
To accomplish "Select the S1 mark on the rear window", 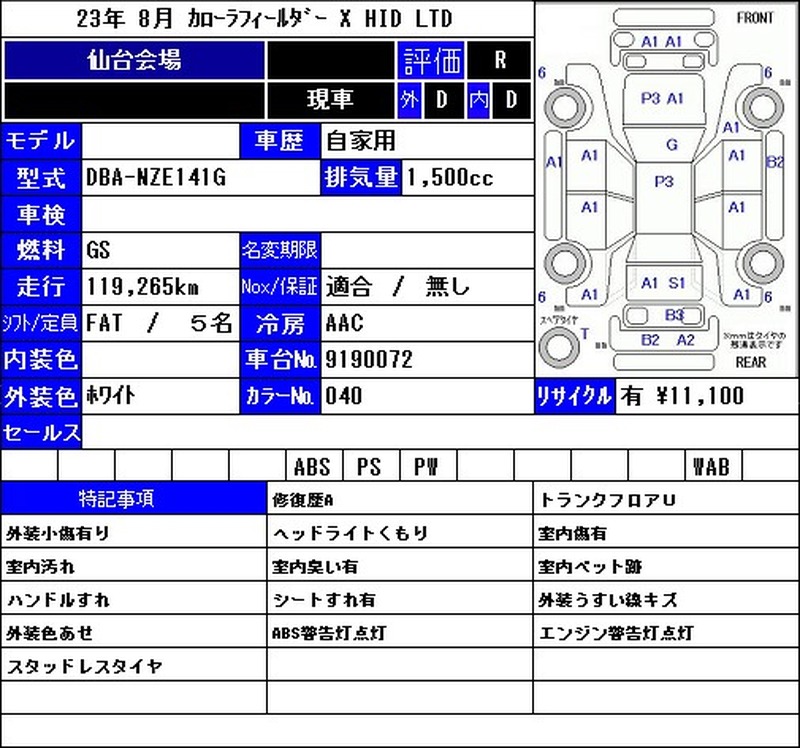I will 677,283.
